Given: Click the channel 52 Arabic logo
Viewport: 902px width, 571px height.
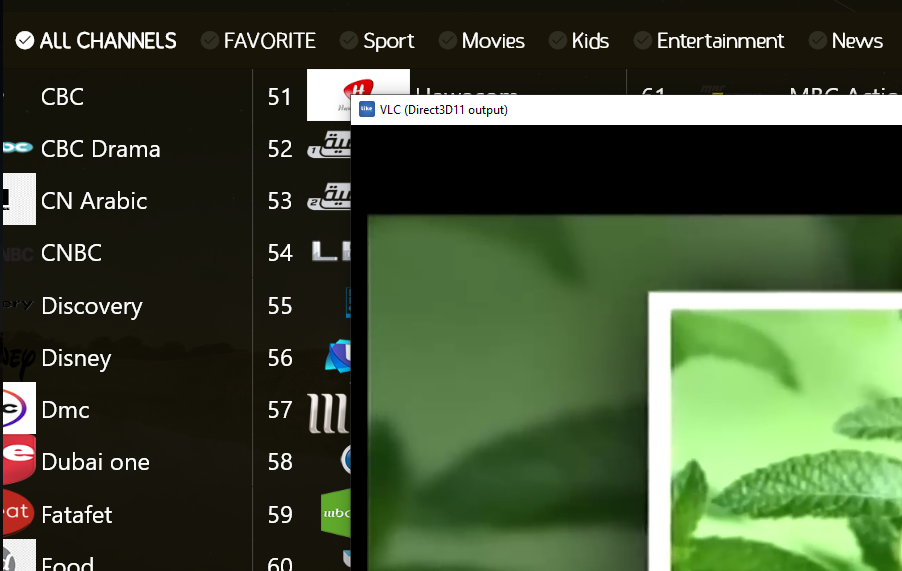Looking at the screenshot, I should [329, 145].
